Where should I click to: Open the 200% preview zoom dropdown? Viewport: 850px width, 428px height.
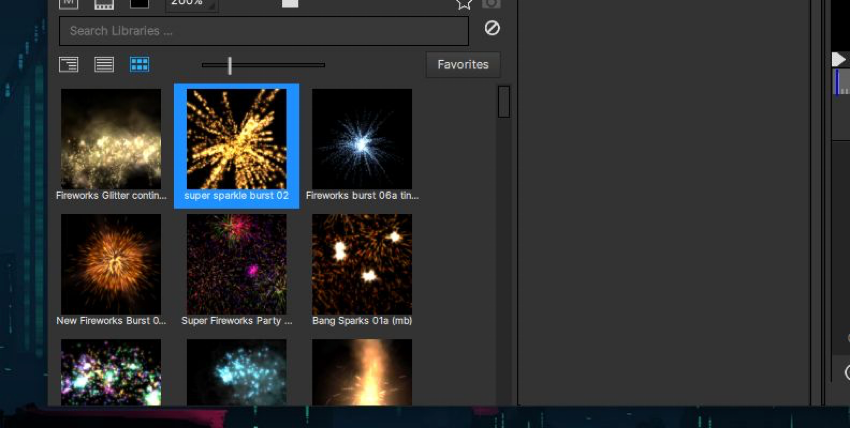[191, 4]
